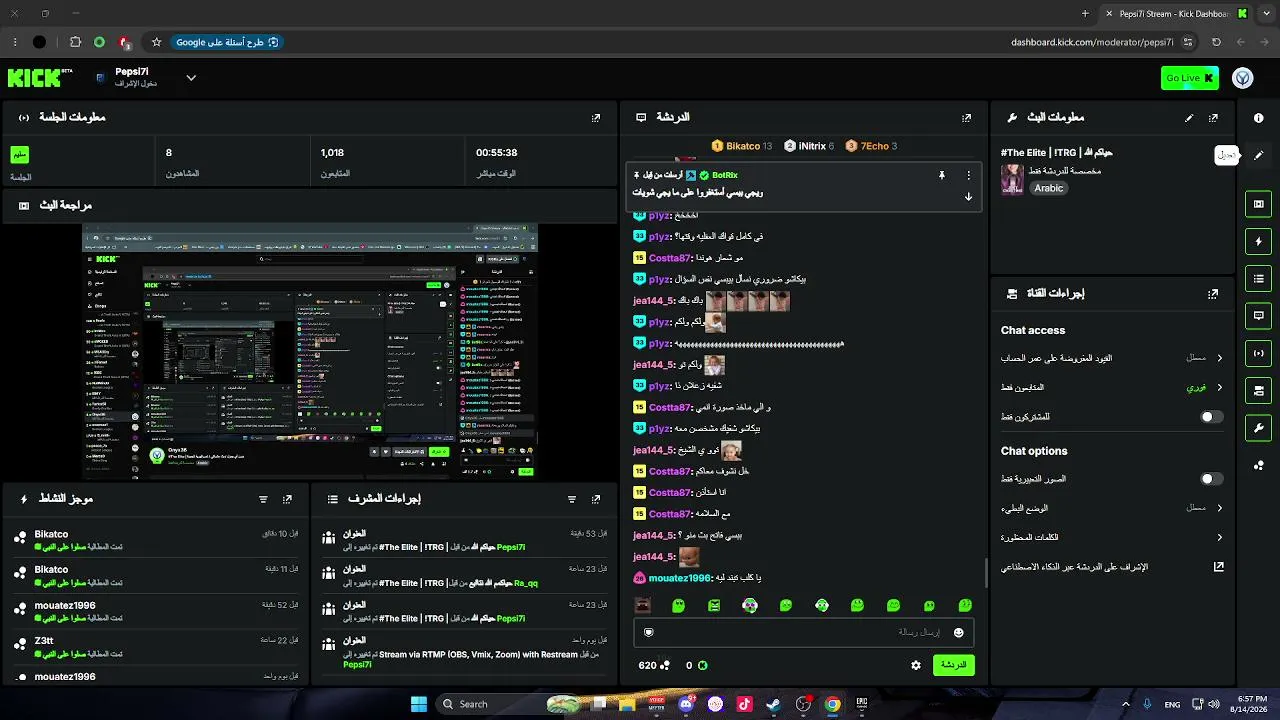Bookmark this page with the star icon
The image size is (1280, 720).
[156, 42]
